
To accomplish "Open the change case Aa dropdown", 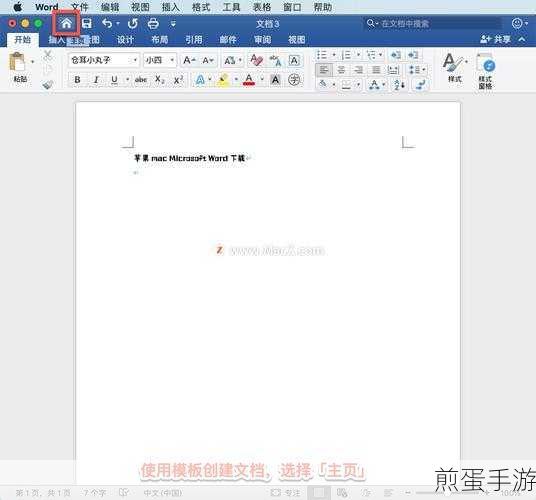I will pyautogui.click(x=232, y=60).
